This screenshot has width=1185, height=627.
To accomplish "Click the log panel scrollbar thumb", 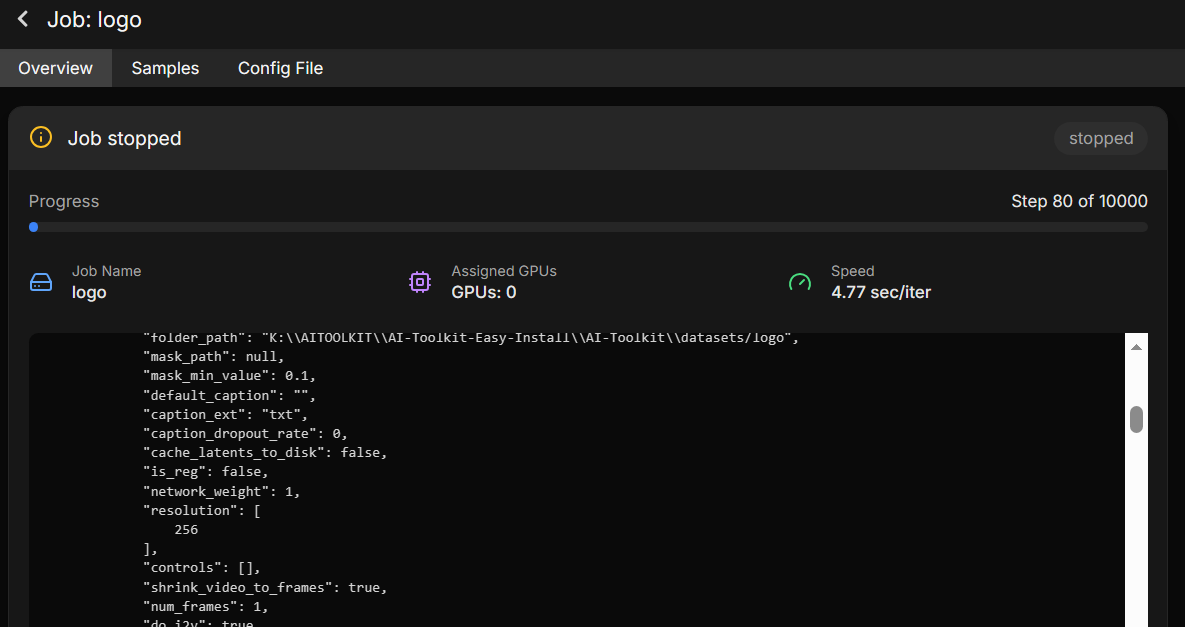I will pos(1136,420).
